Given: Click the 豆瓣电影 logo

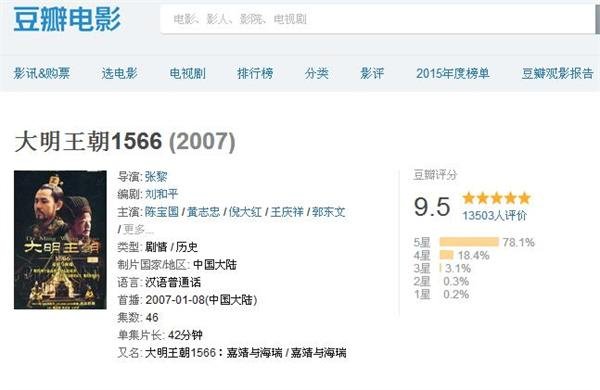Looking at the screenshot, I should (67, 19).
